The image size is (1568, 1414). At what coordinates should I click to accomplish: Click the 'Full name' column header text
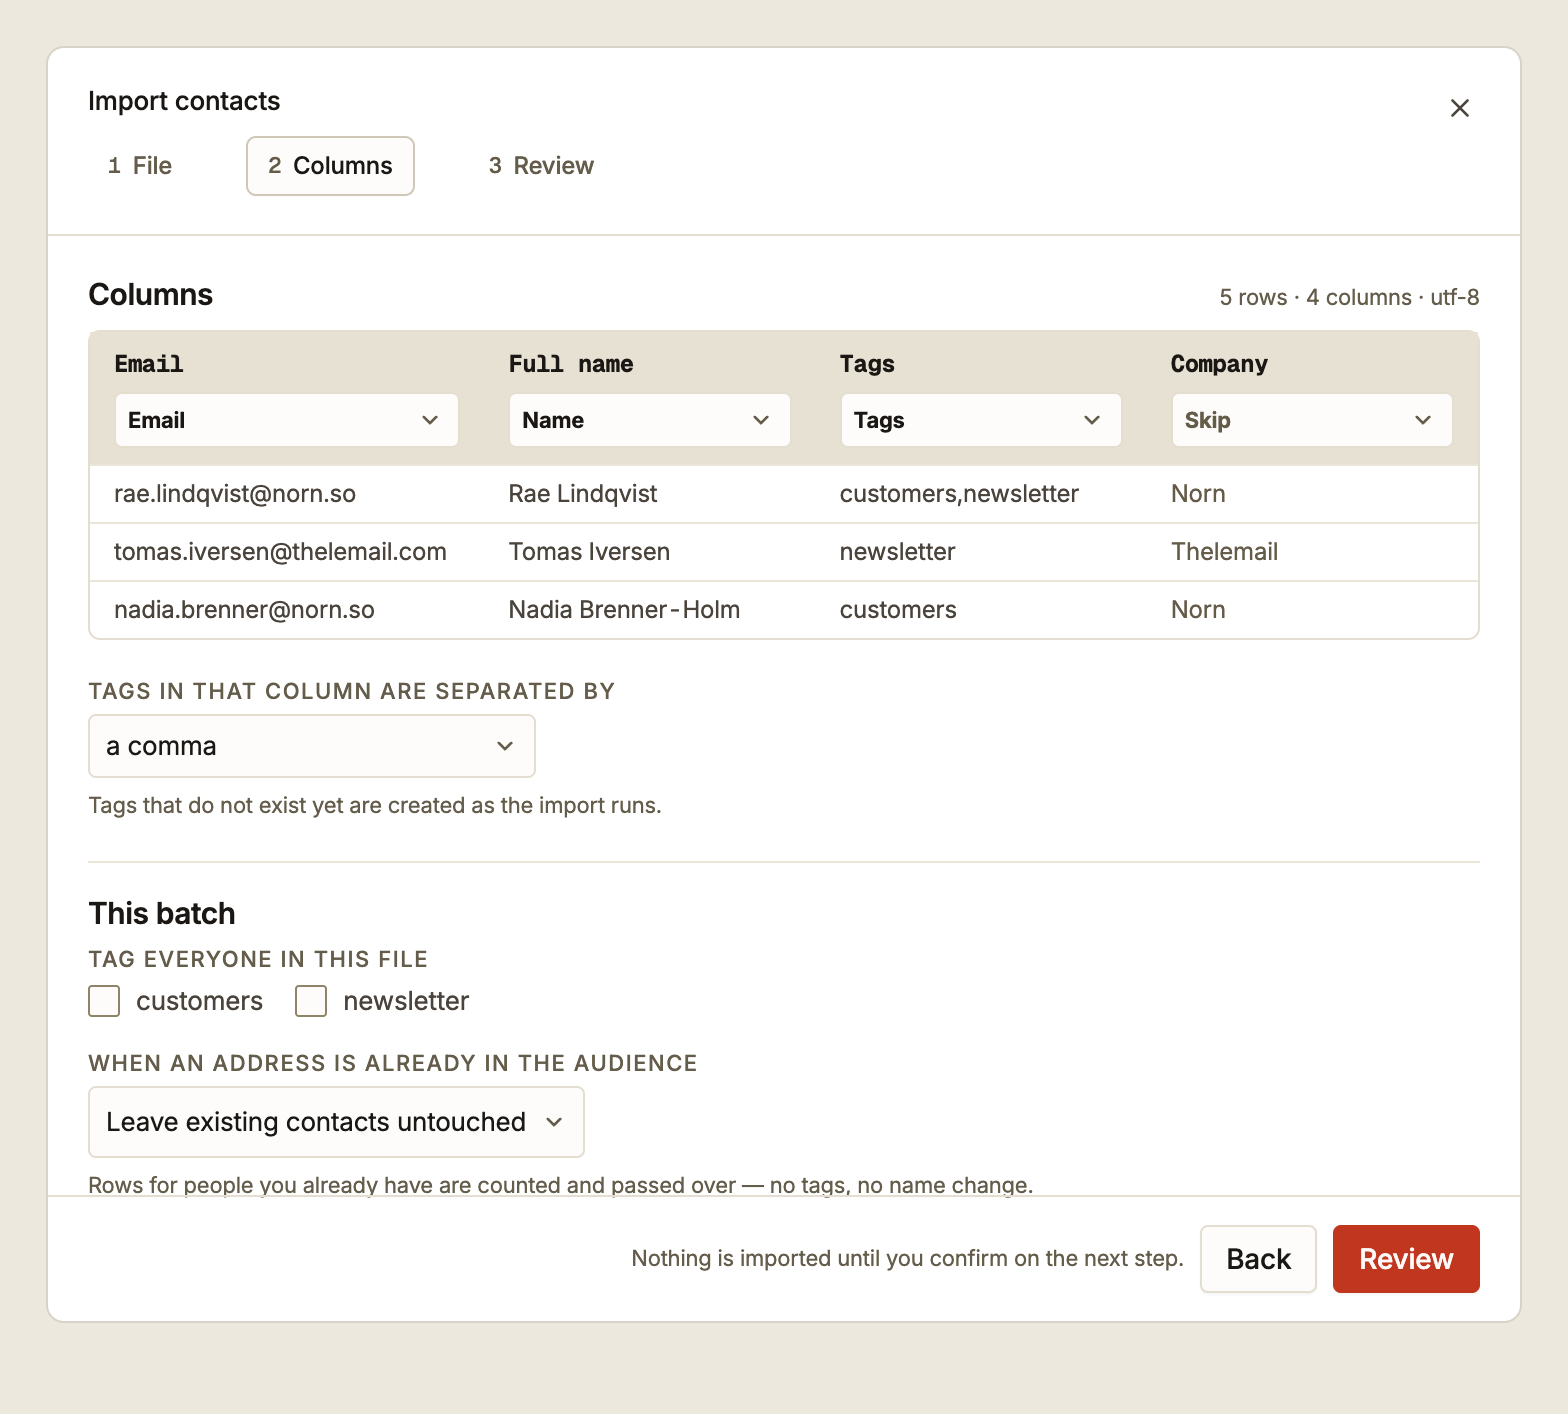point(571,364)
